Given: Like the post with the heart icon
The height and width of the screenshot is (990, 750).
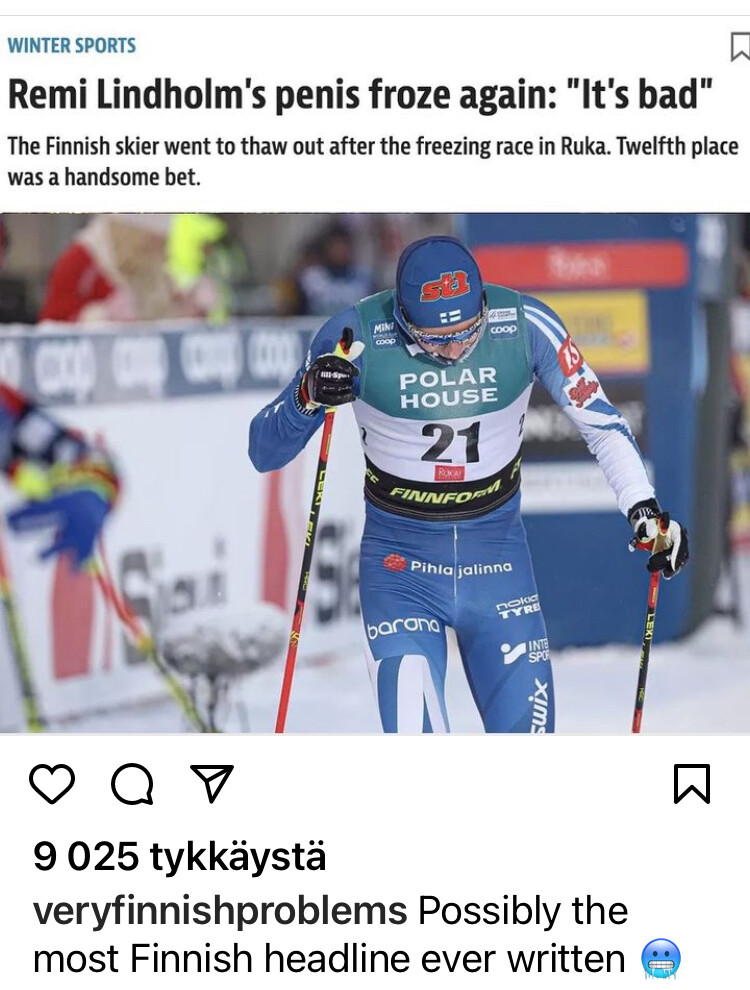Looking at the screenshot, I should click(52, 784).
